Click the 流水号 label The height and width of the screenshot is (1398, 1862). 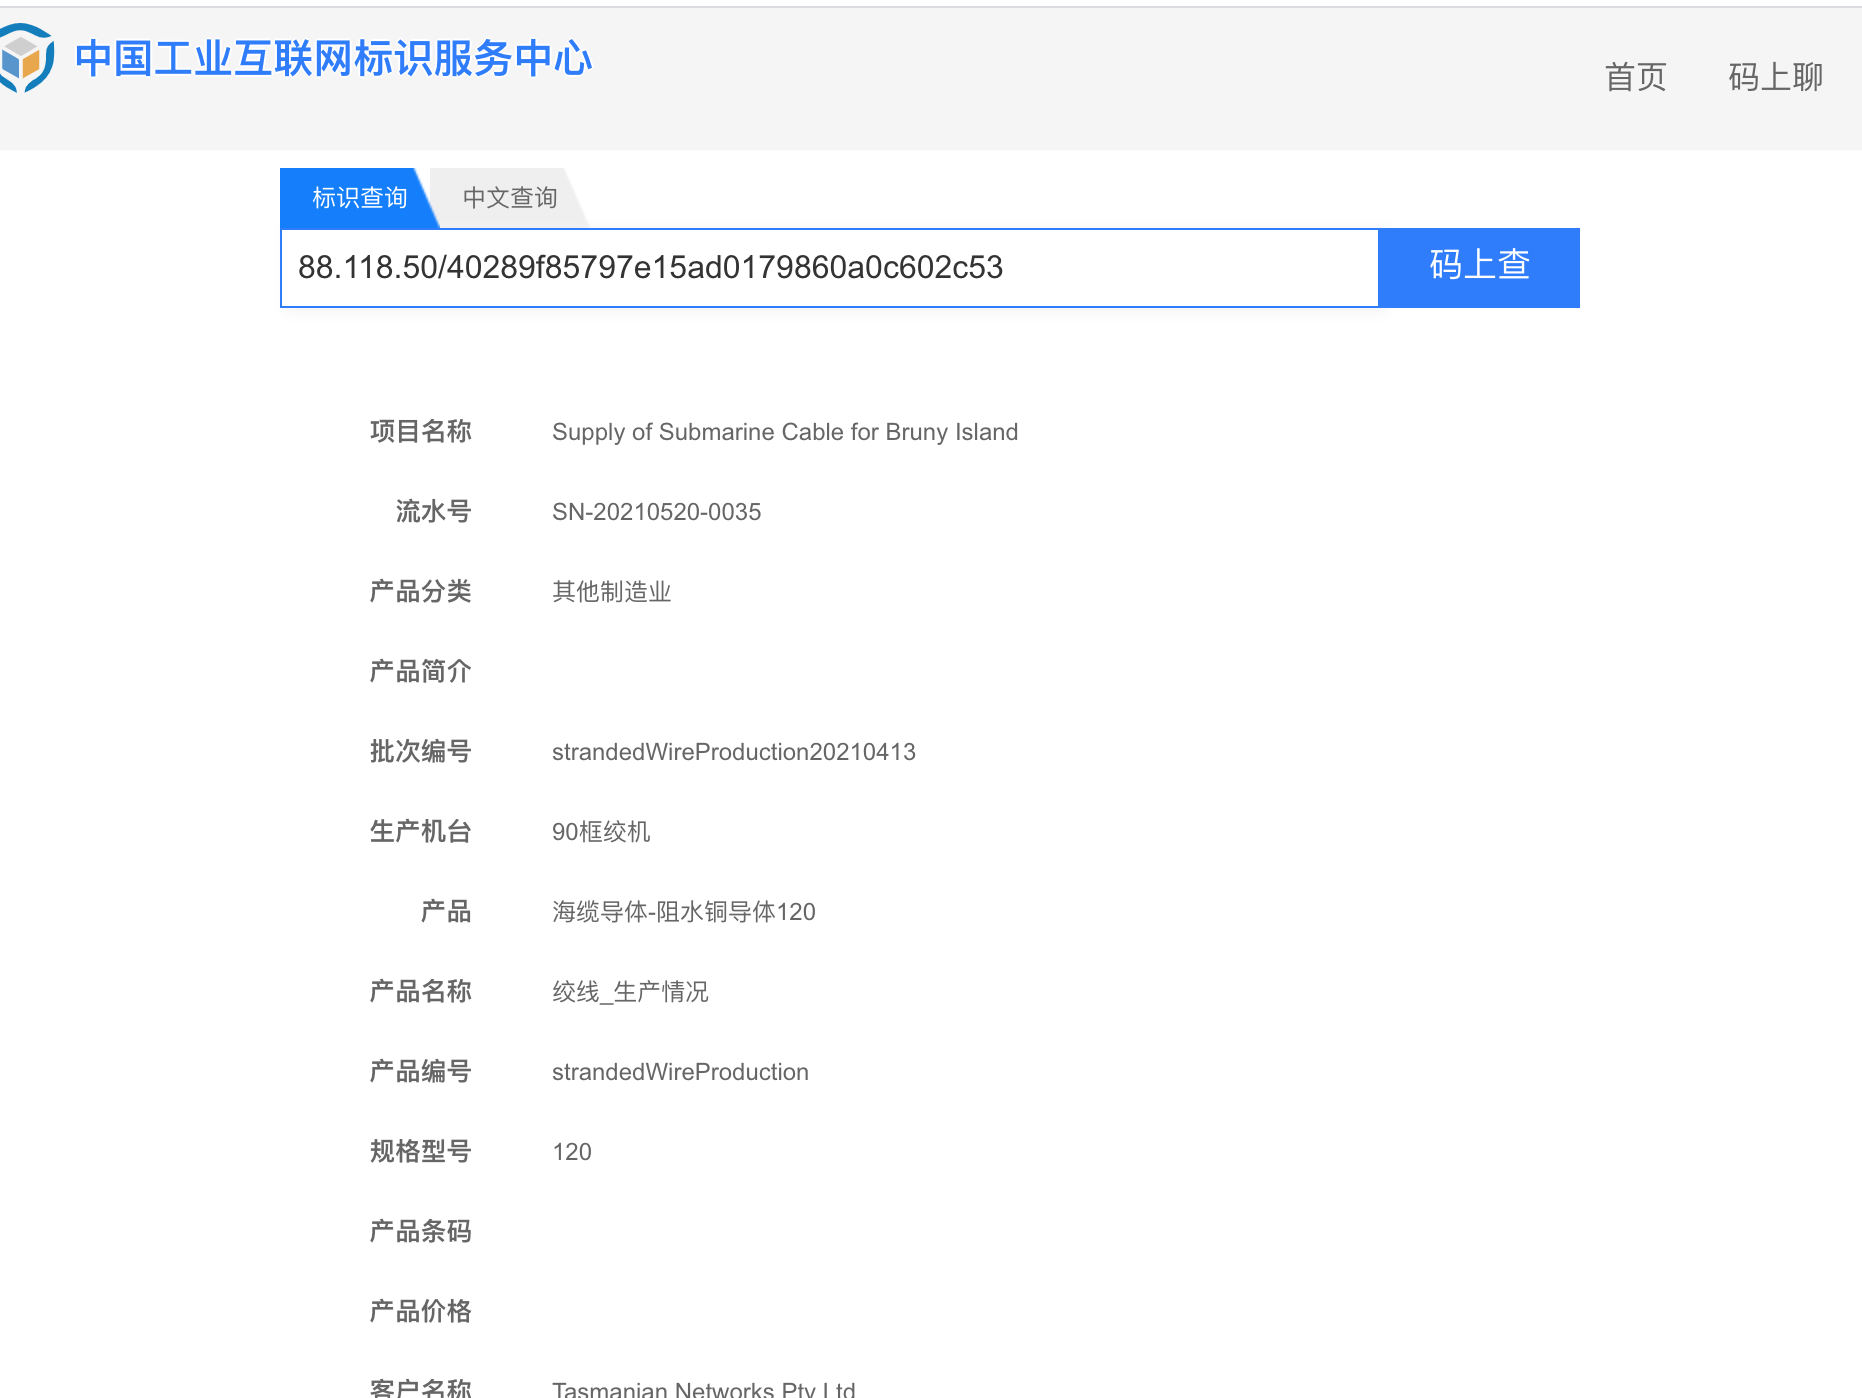pos(433,512)
